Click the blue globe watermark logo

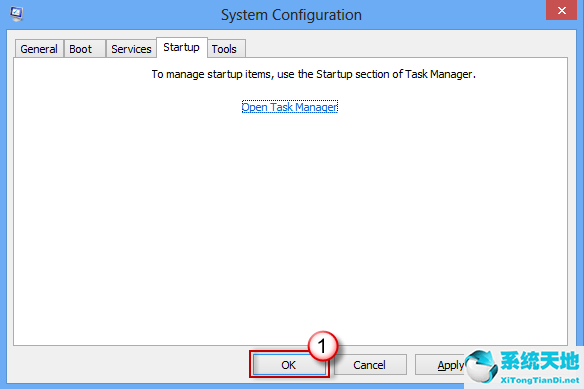pos(481,366)
